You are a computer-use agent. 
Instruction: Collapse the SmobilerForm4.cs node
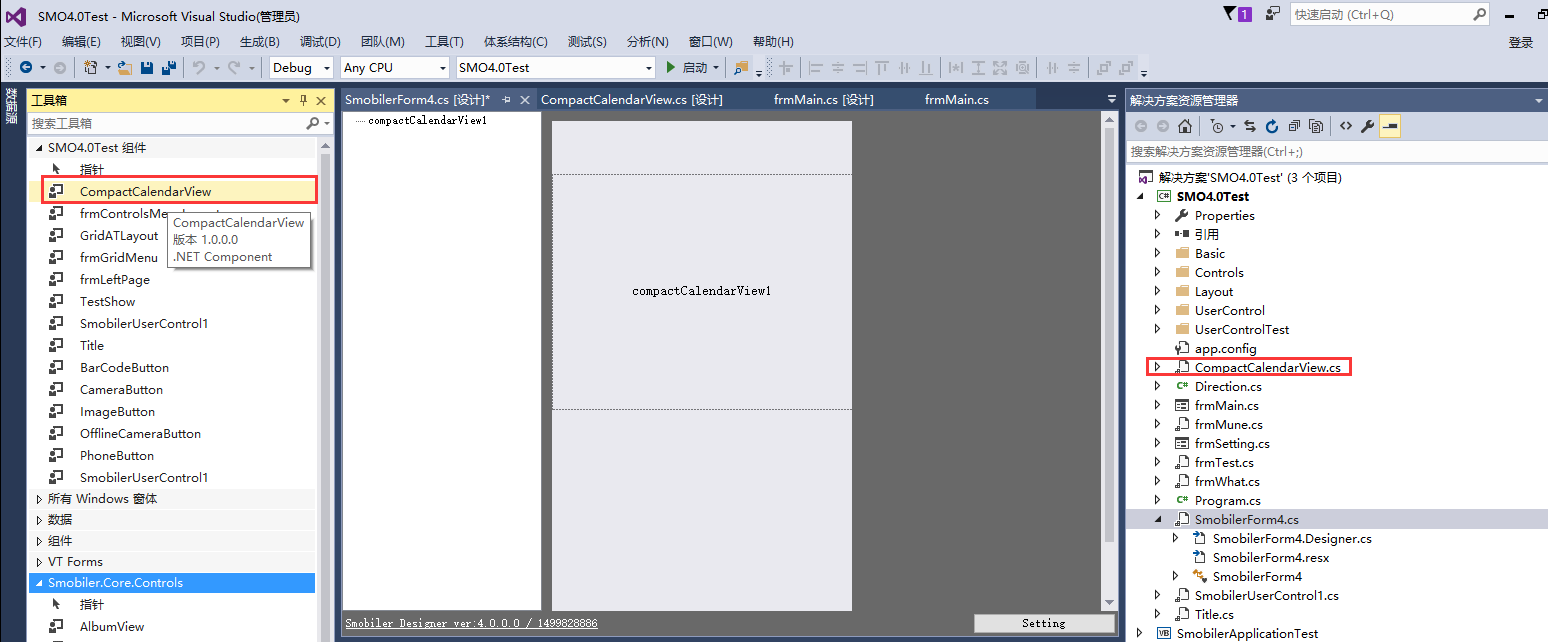tap(1158, 519)
